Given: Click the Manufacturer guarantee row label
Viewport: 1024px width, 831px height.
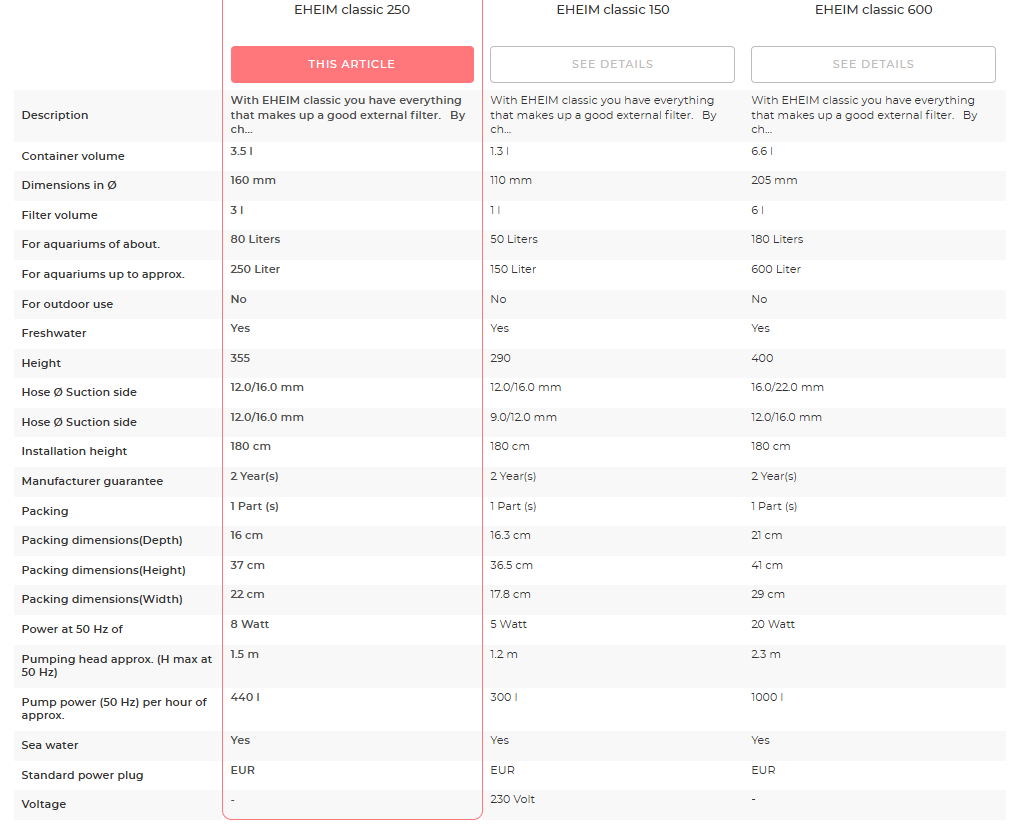Looking at the screenshot, I should (92, 481).
